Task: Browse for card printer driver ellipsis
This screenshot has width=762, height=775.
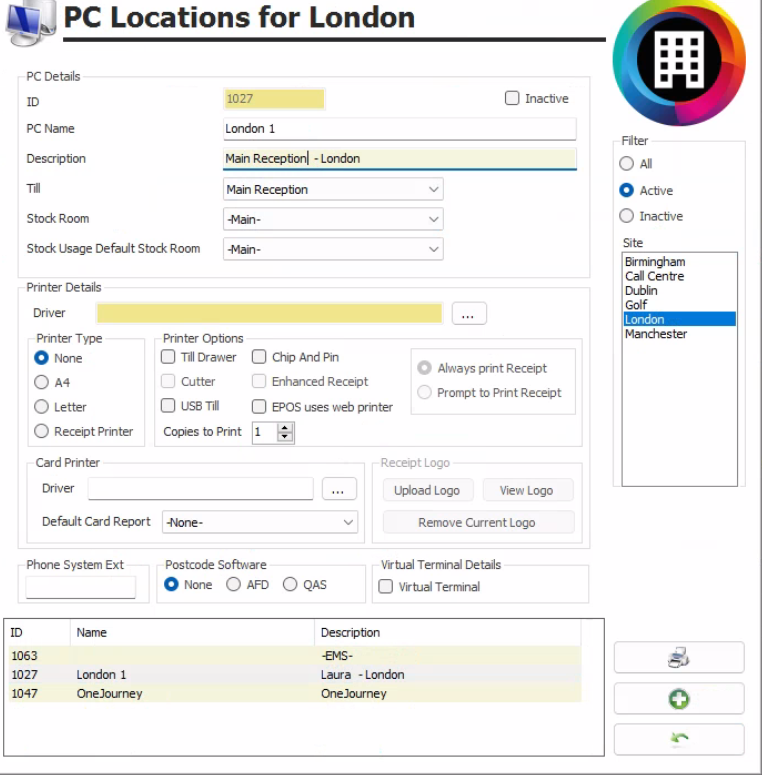Action: pyautogui.click(x=339, y=489)
